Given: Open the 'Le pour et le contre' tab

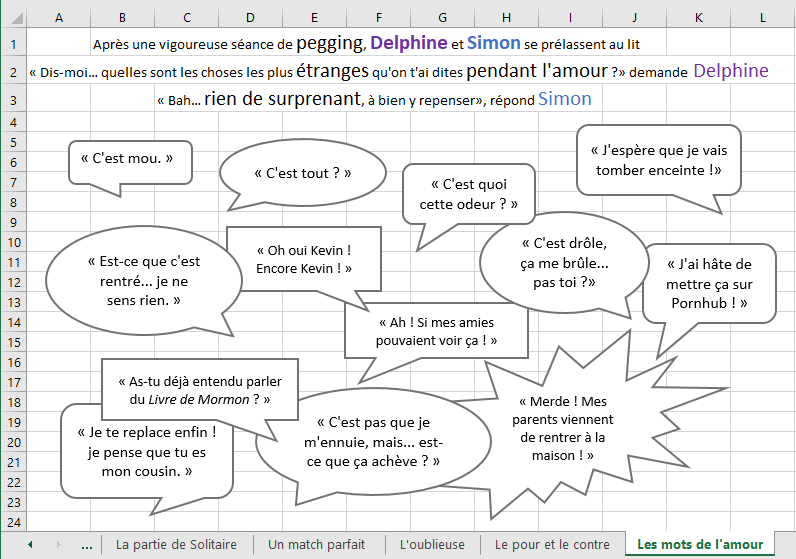Looking at the screenshot, I should pyautogui.click(x=551, y=545).
